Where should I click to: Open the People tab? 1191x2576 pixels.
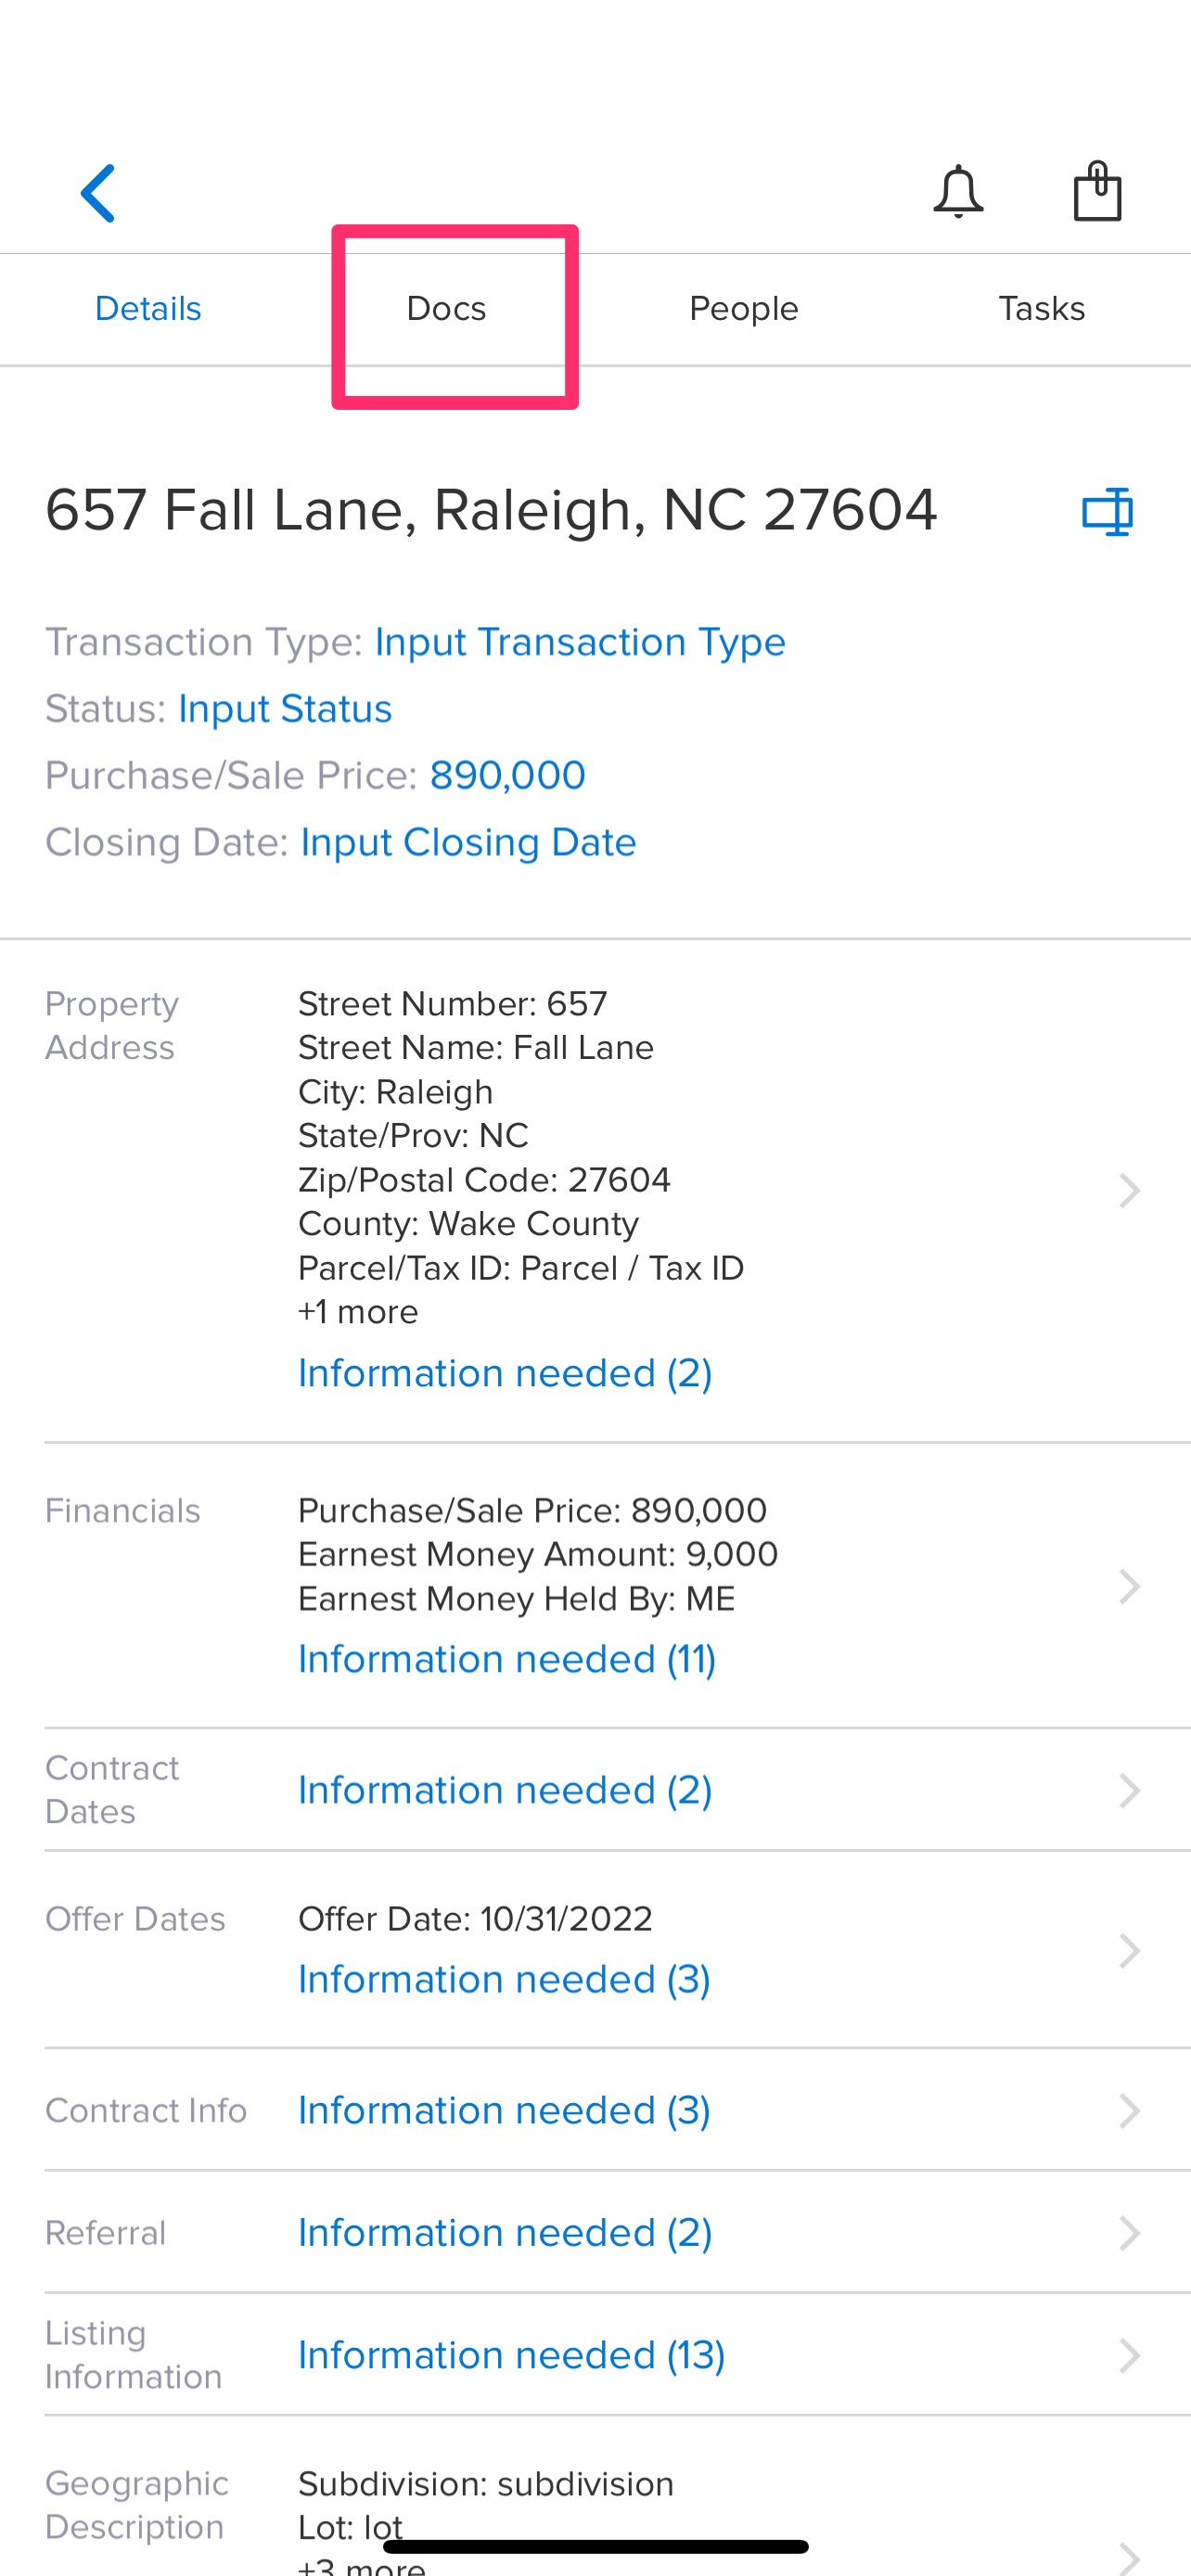[743, 308]
